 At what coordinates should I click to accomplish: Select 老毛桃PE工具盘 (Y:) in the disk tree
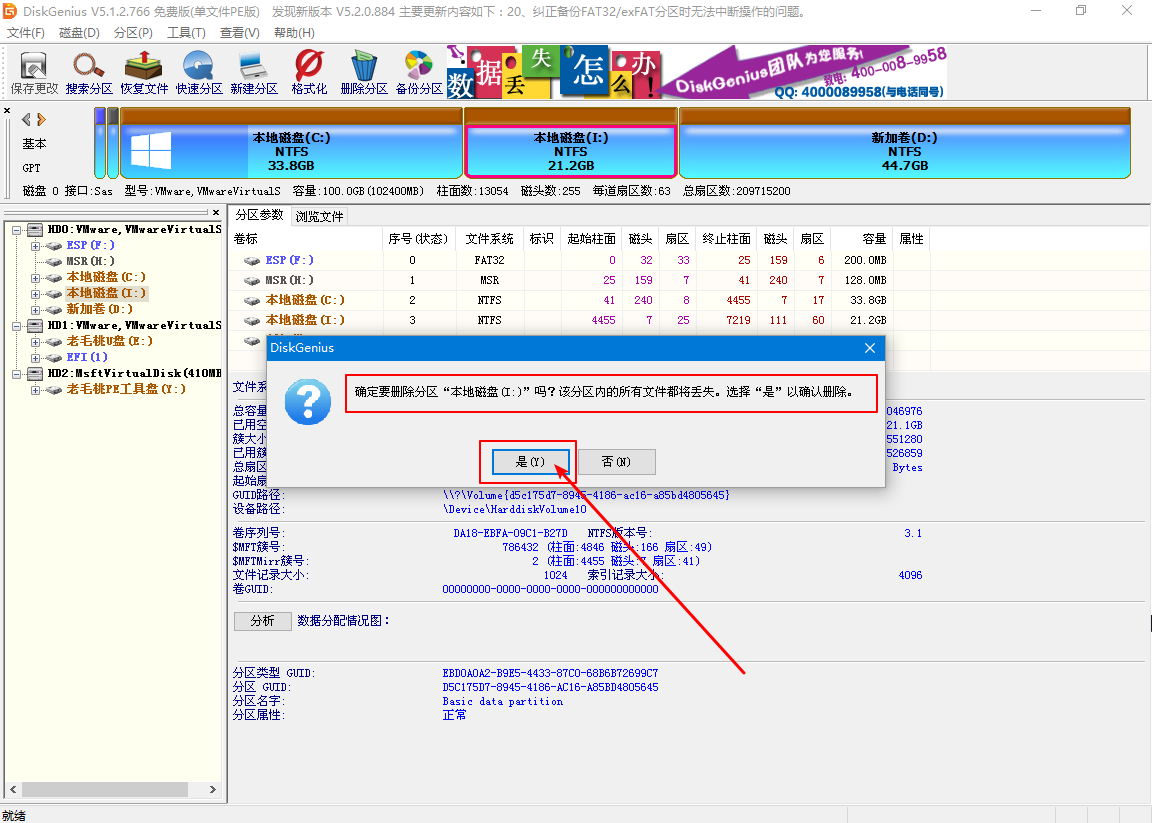click(126, 389)
